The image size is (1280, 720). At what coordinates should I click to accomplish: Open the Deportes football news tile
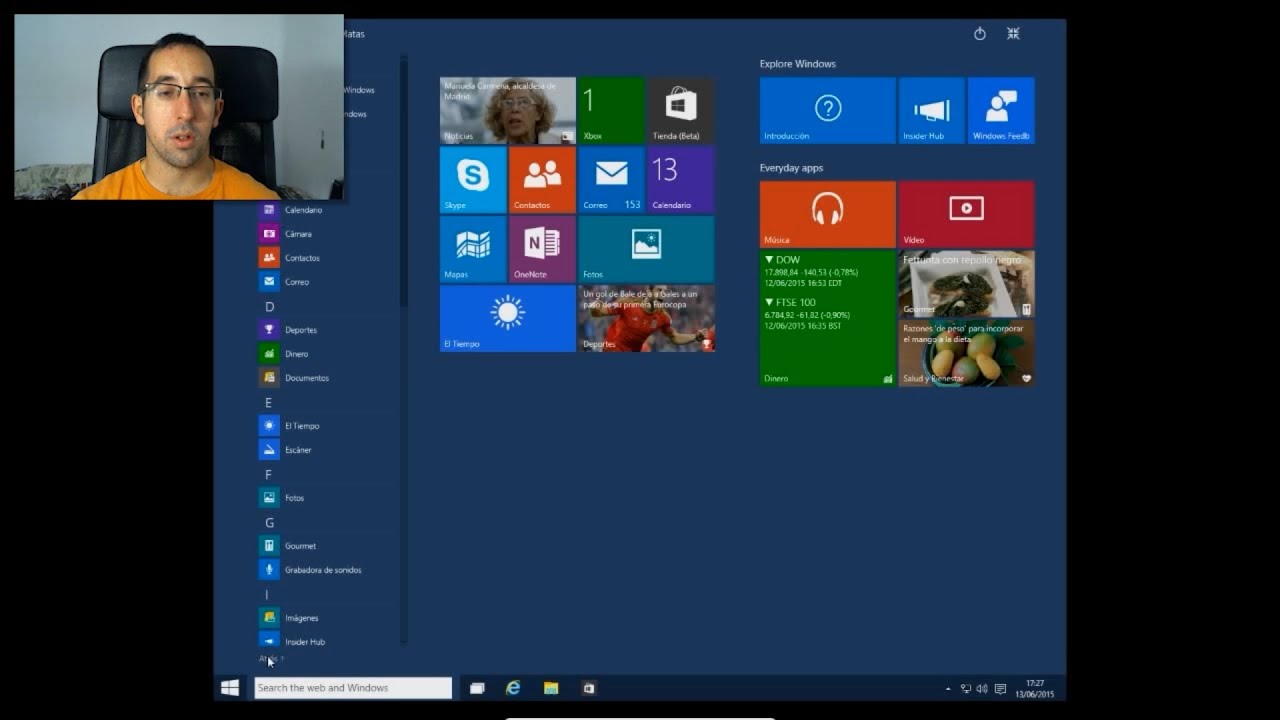tap(646, 318)
